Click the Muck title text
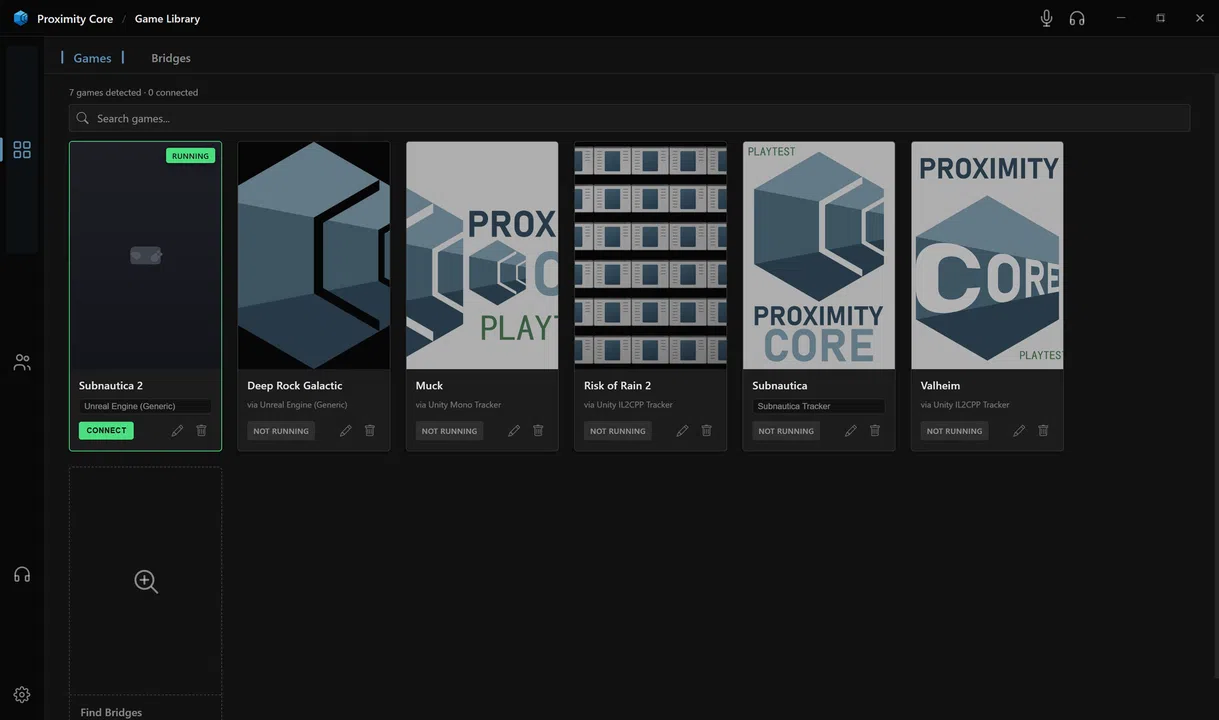The height and width of the screenshot is (720, 1219). (x=429, y=385)
